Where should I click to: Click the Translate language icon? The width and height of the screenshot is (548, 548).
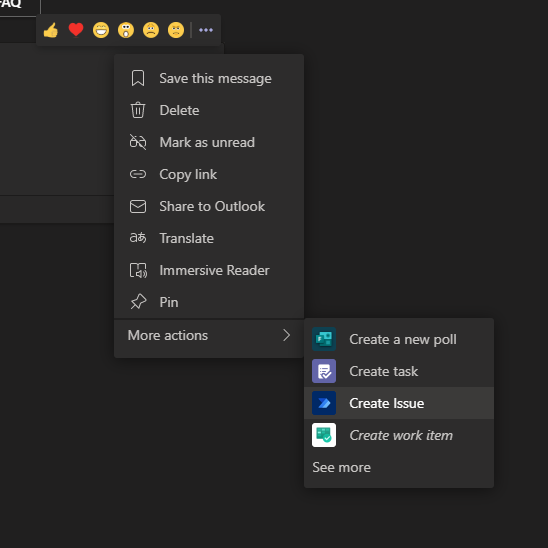(x=138, y=238)
